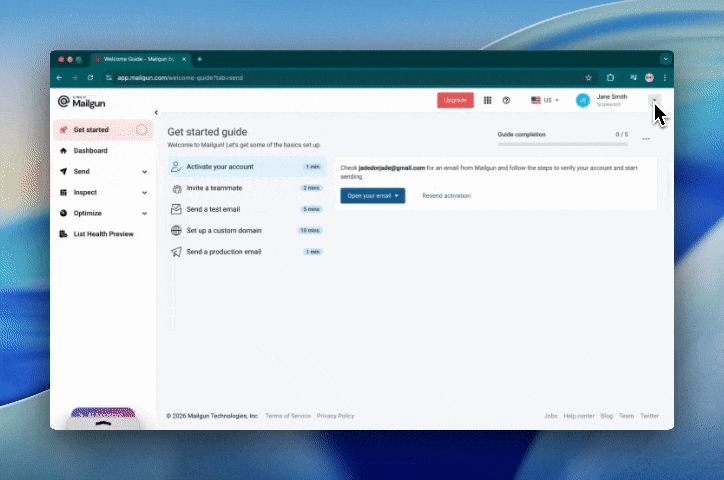Click the Send a test email envelope icon
The image size is (724, 480).
click(x=176, y=209)
